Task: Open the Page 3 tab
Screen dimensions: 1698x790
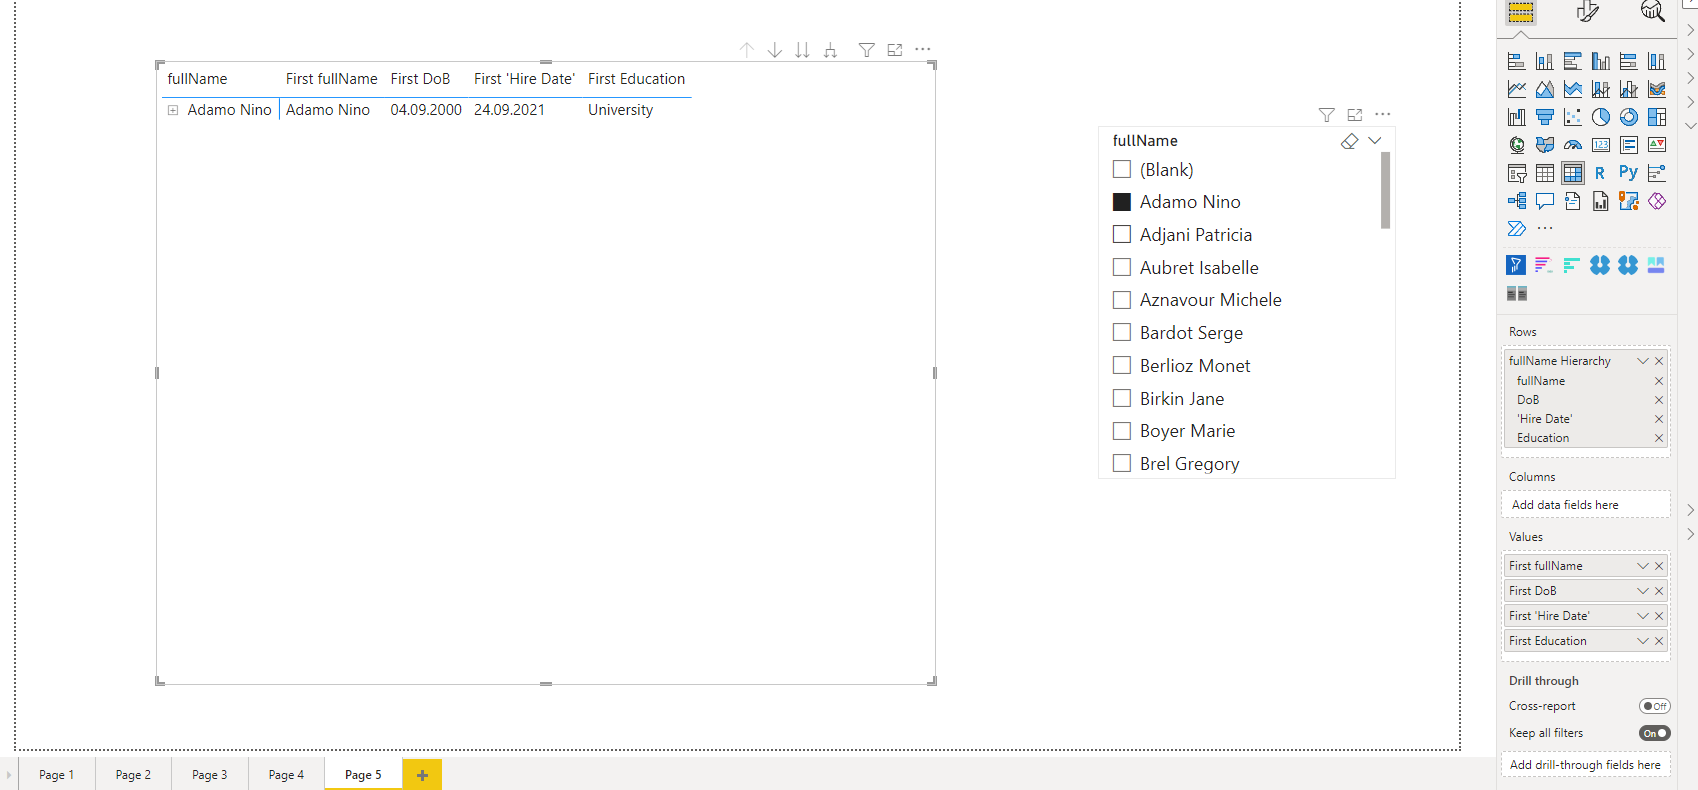Action: coord(210,774)
